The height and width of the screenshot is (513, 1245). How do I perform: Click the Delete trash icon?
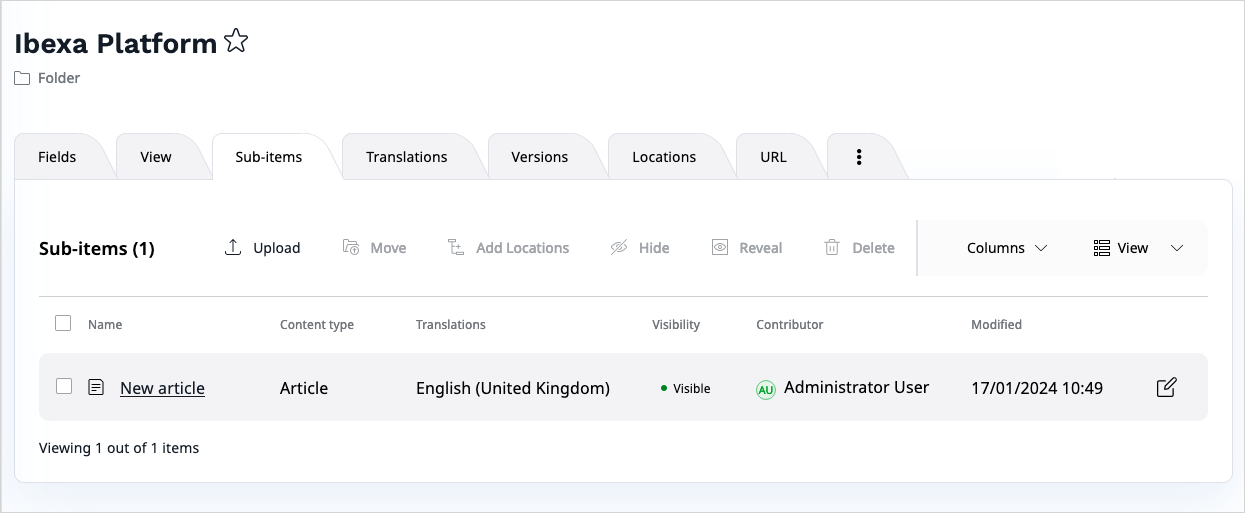832,248
